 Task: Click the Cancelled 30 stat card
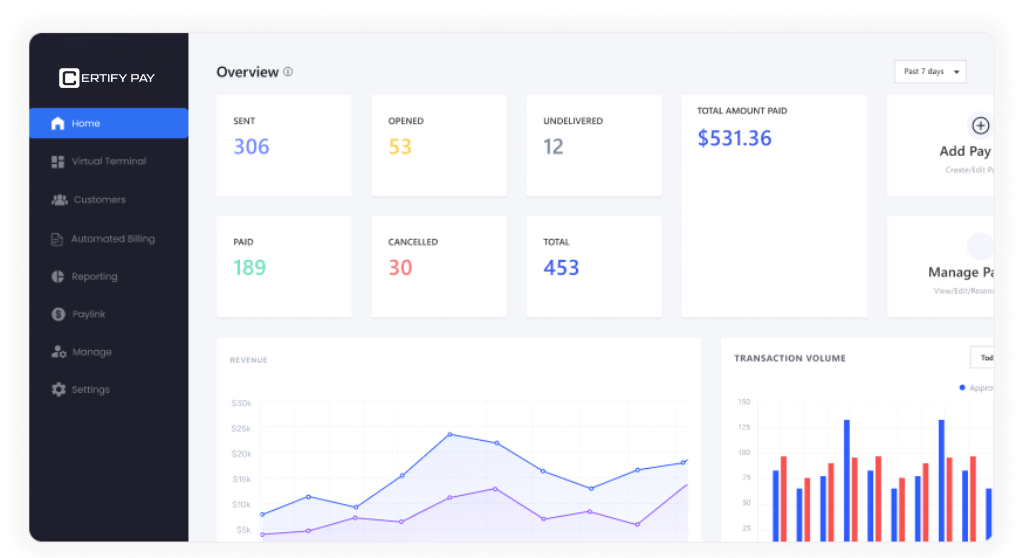(439, 267)
